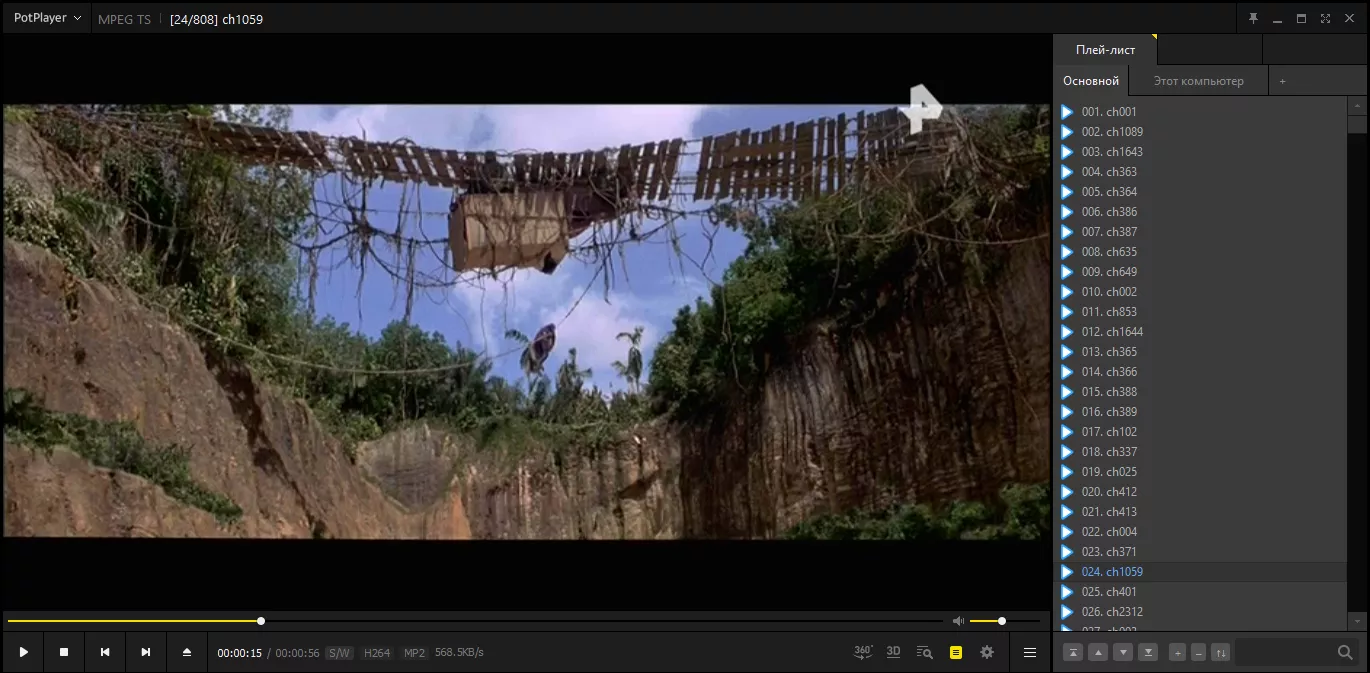Screen dimensions: 1370x673
Task: Click the playlist search input field
Action: [x=1285, y=652]
